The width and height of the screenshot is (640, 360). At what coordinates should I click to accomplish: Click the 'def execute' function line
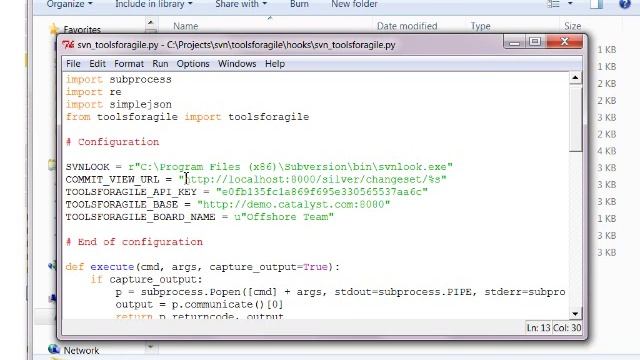(202, 267)
